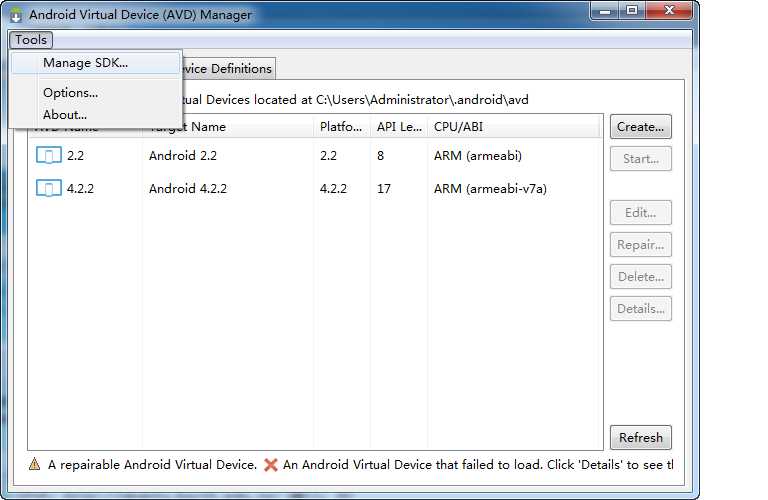This screenshot has height=500, width=768.
Task: Click ARM (armeabi) CPU cell
Action: click(x=478, y=156)
